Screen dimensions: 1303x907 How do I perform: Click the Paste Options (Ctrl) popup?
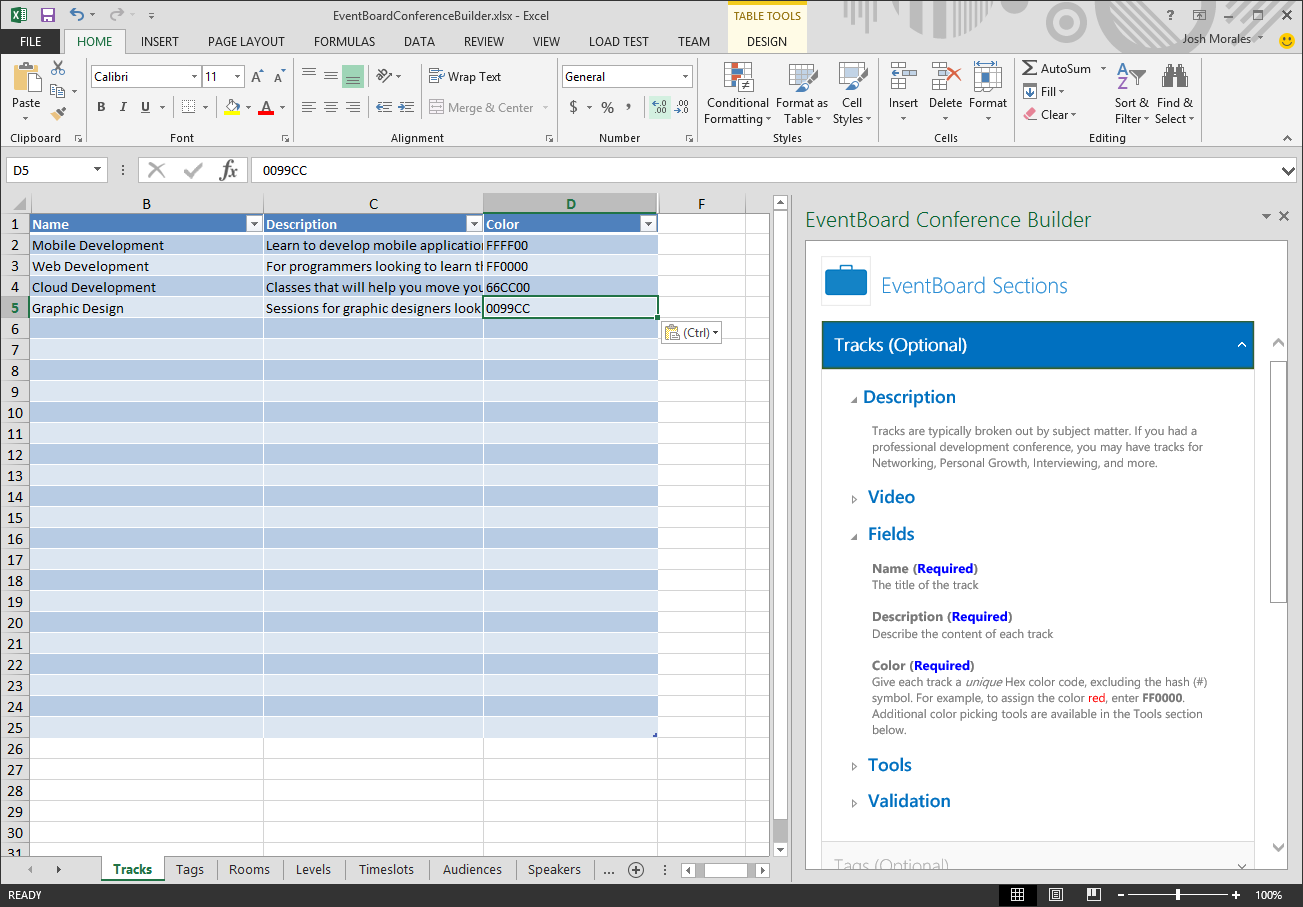[691, 331]
